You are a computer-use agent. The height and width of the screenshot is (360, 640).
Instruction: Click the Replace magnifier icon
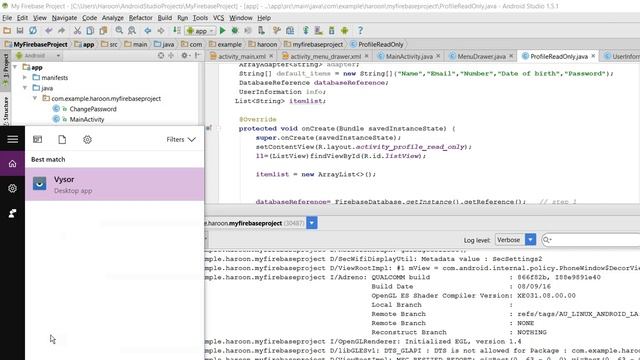[x=132, y=31]
